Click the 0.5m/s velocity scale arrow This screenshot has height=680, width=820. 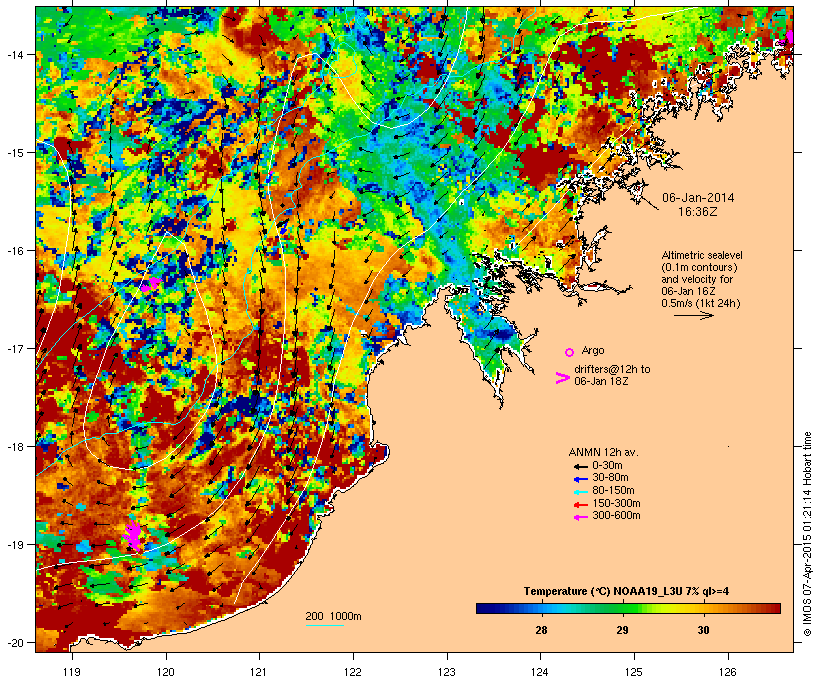click(x=693, y=315)
